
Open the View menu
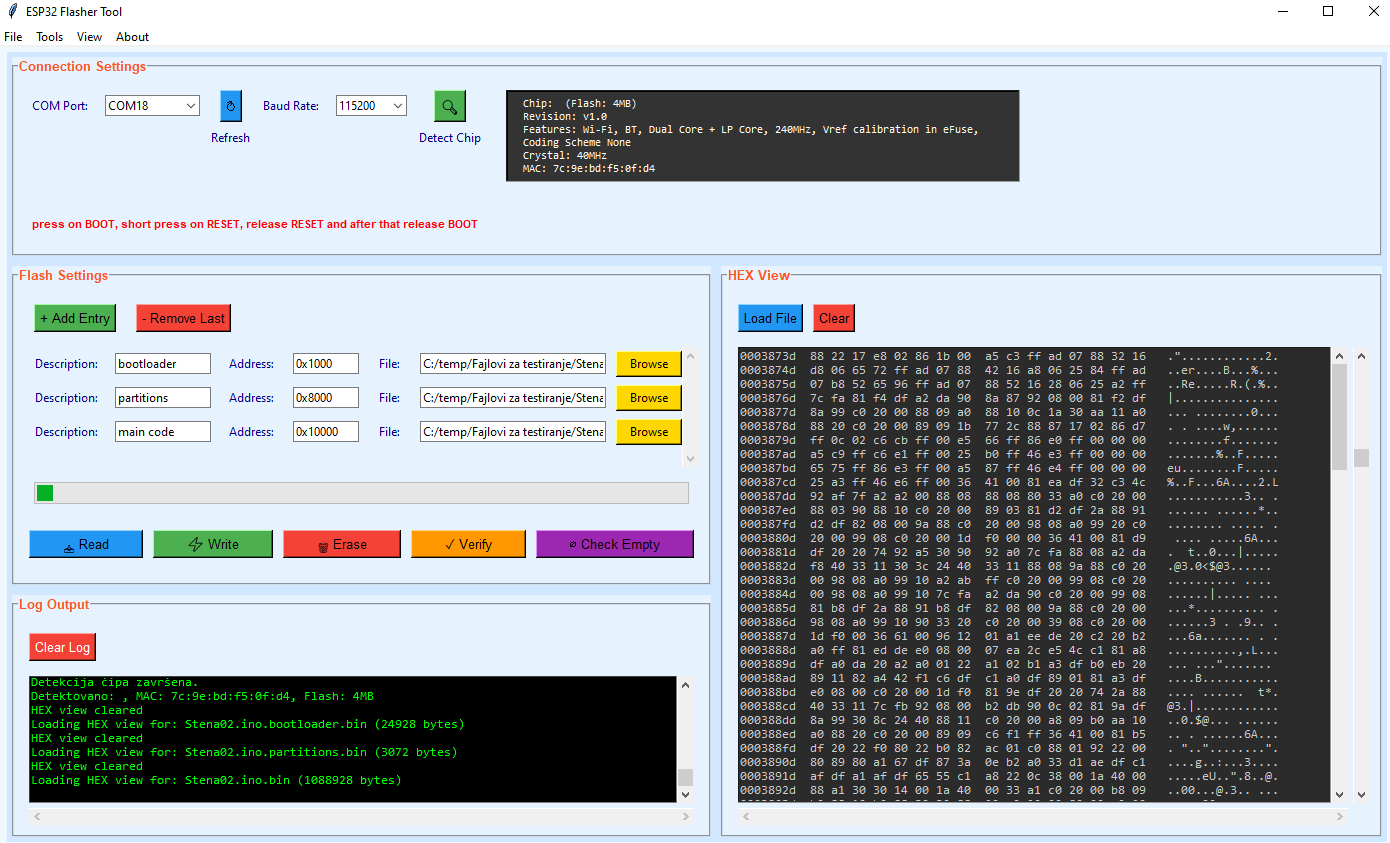[x=89, y=37]
